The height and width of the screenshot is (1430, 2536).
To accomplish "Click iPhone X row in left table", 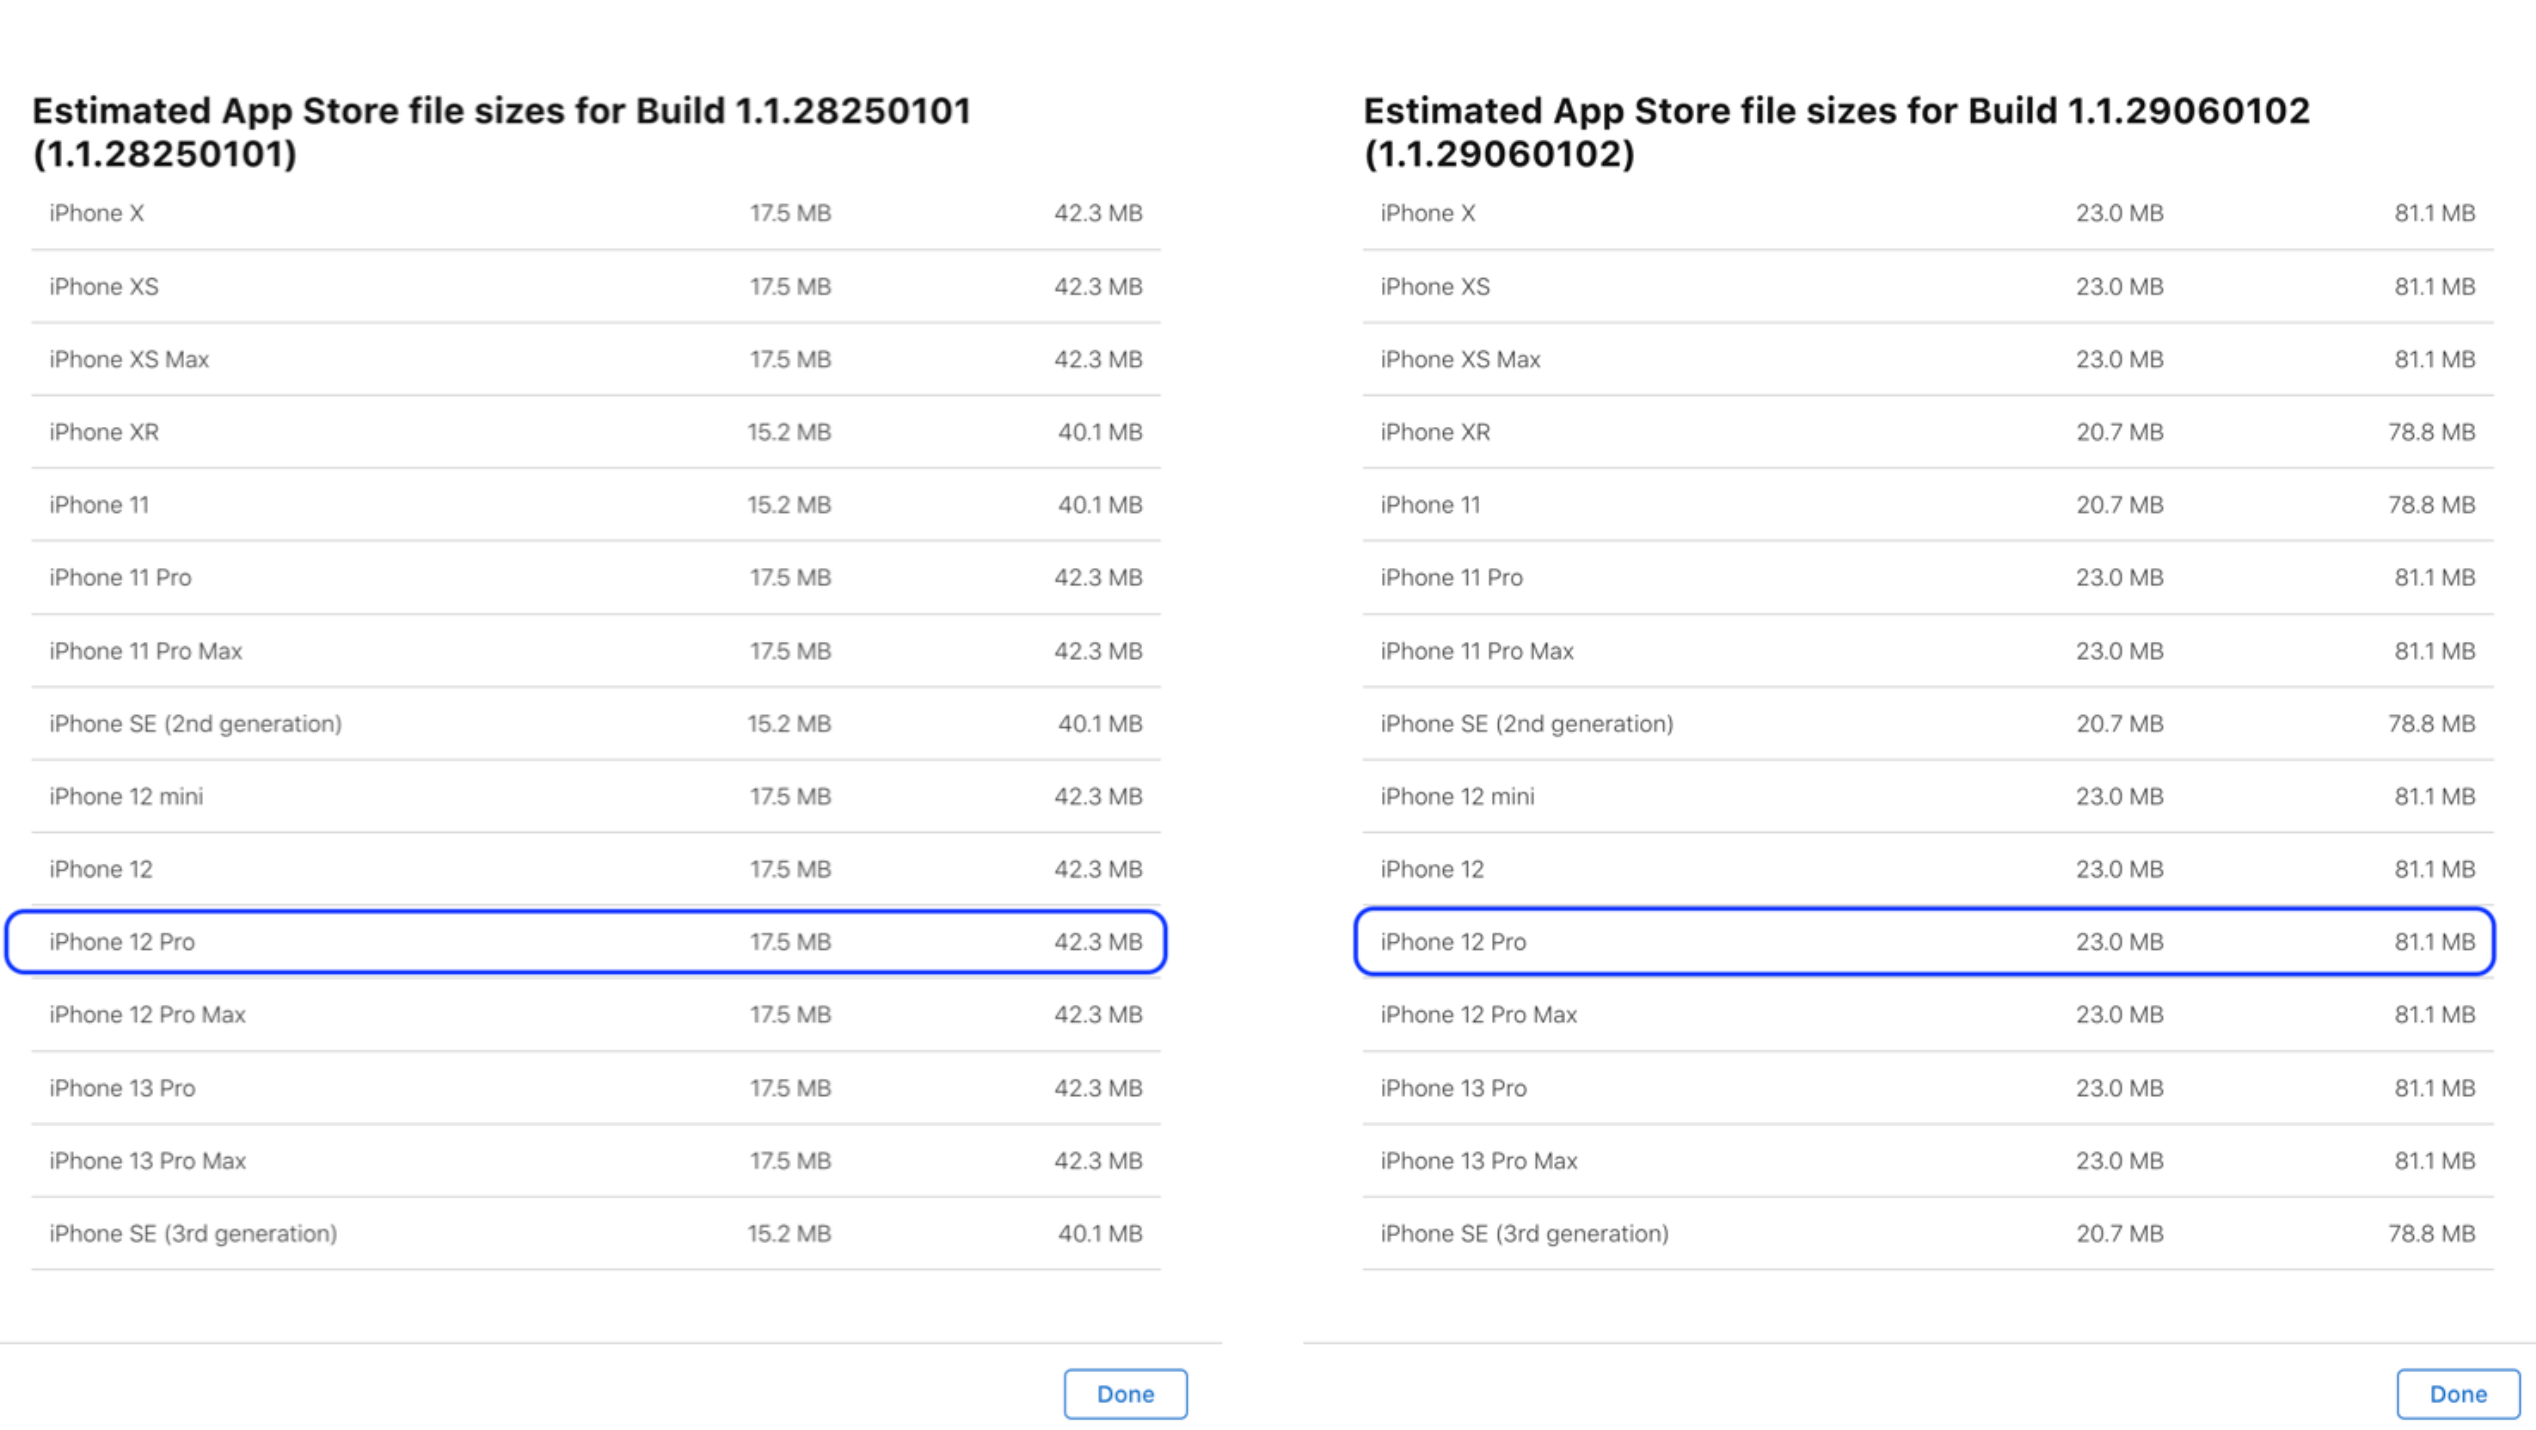I will pos(596,213).
